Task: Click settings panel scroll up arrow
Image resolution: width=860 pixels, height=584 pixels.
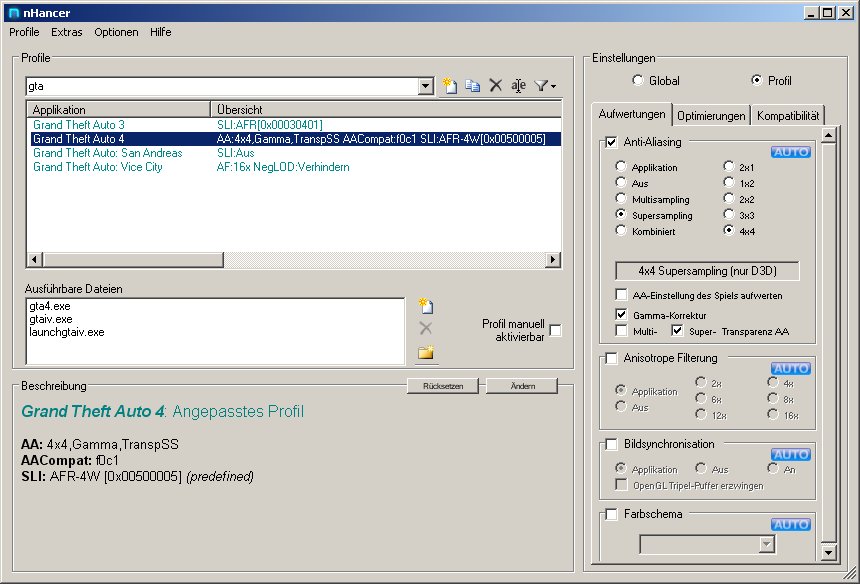Action: pyautogui.click(x=828, y=134)
